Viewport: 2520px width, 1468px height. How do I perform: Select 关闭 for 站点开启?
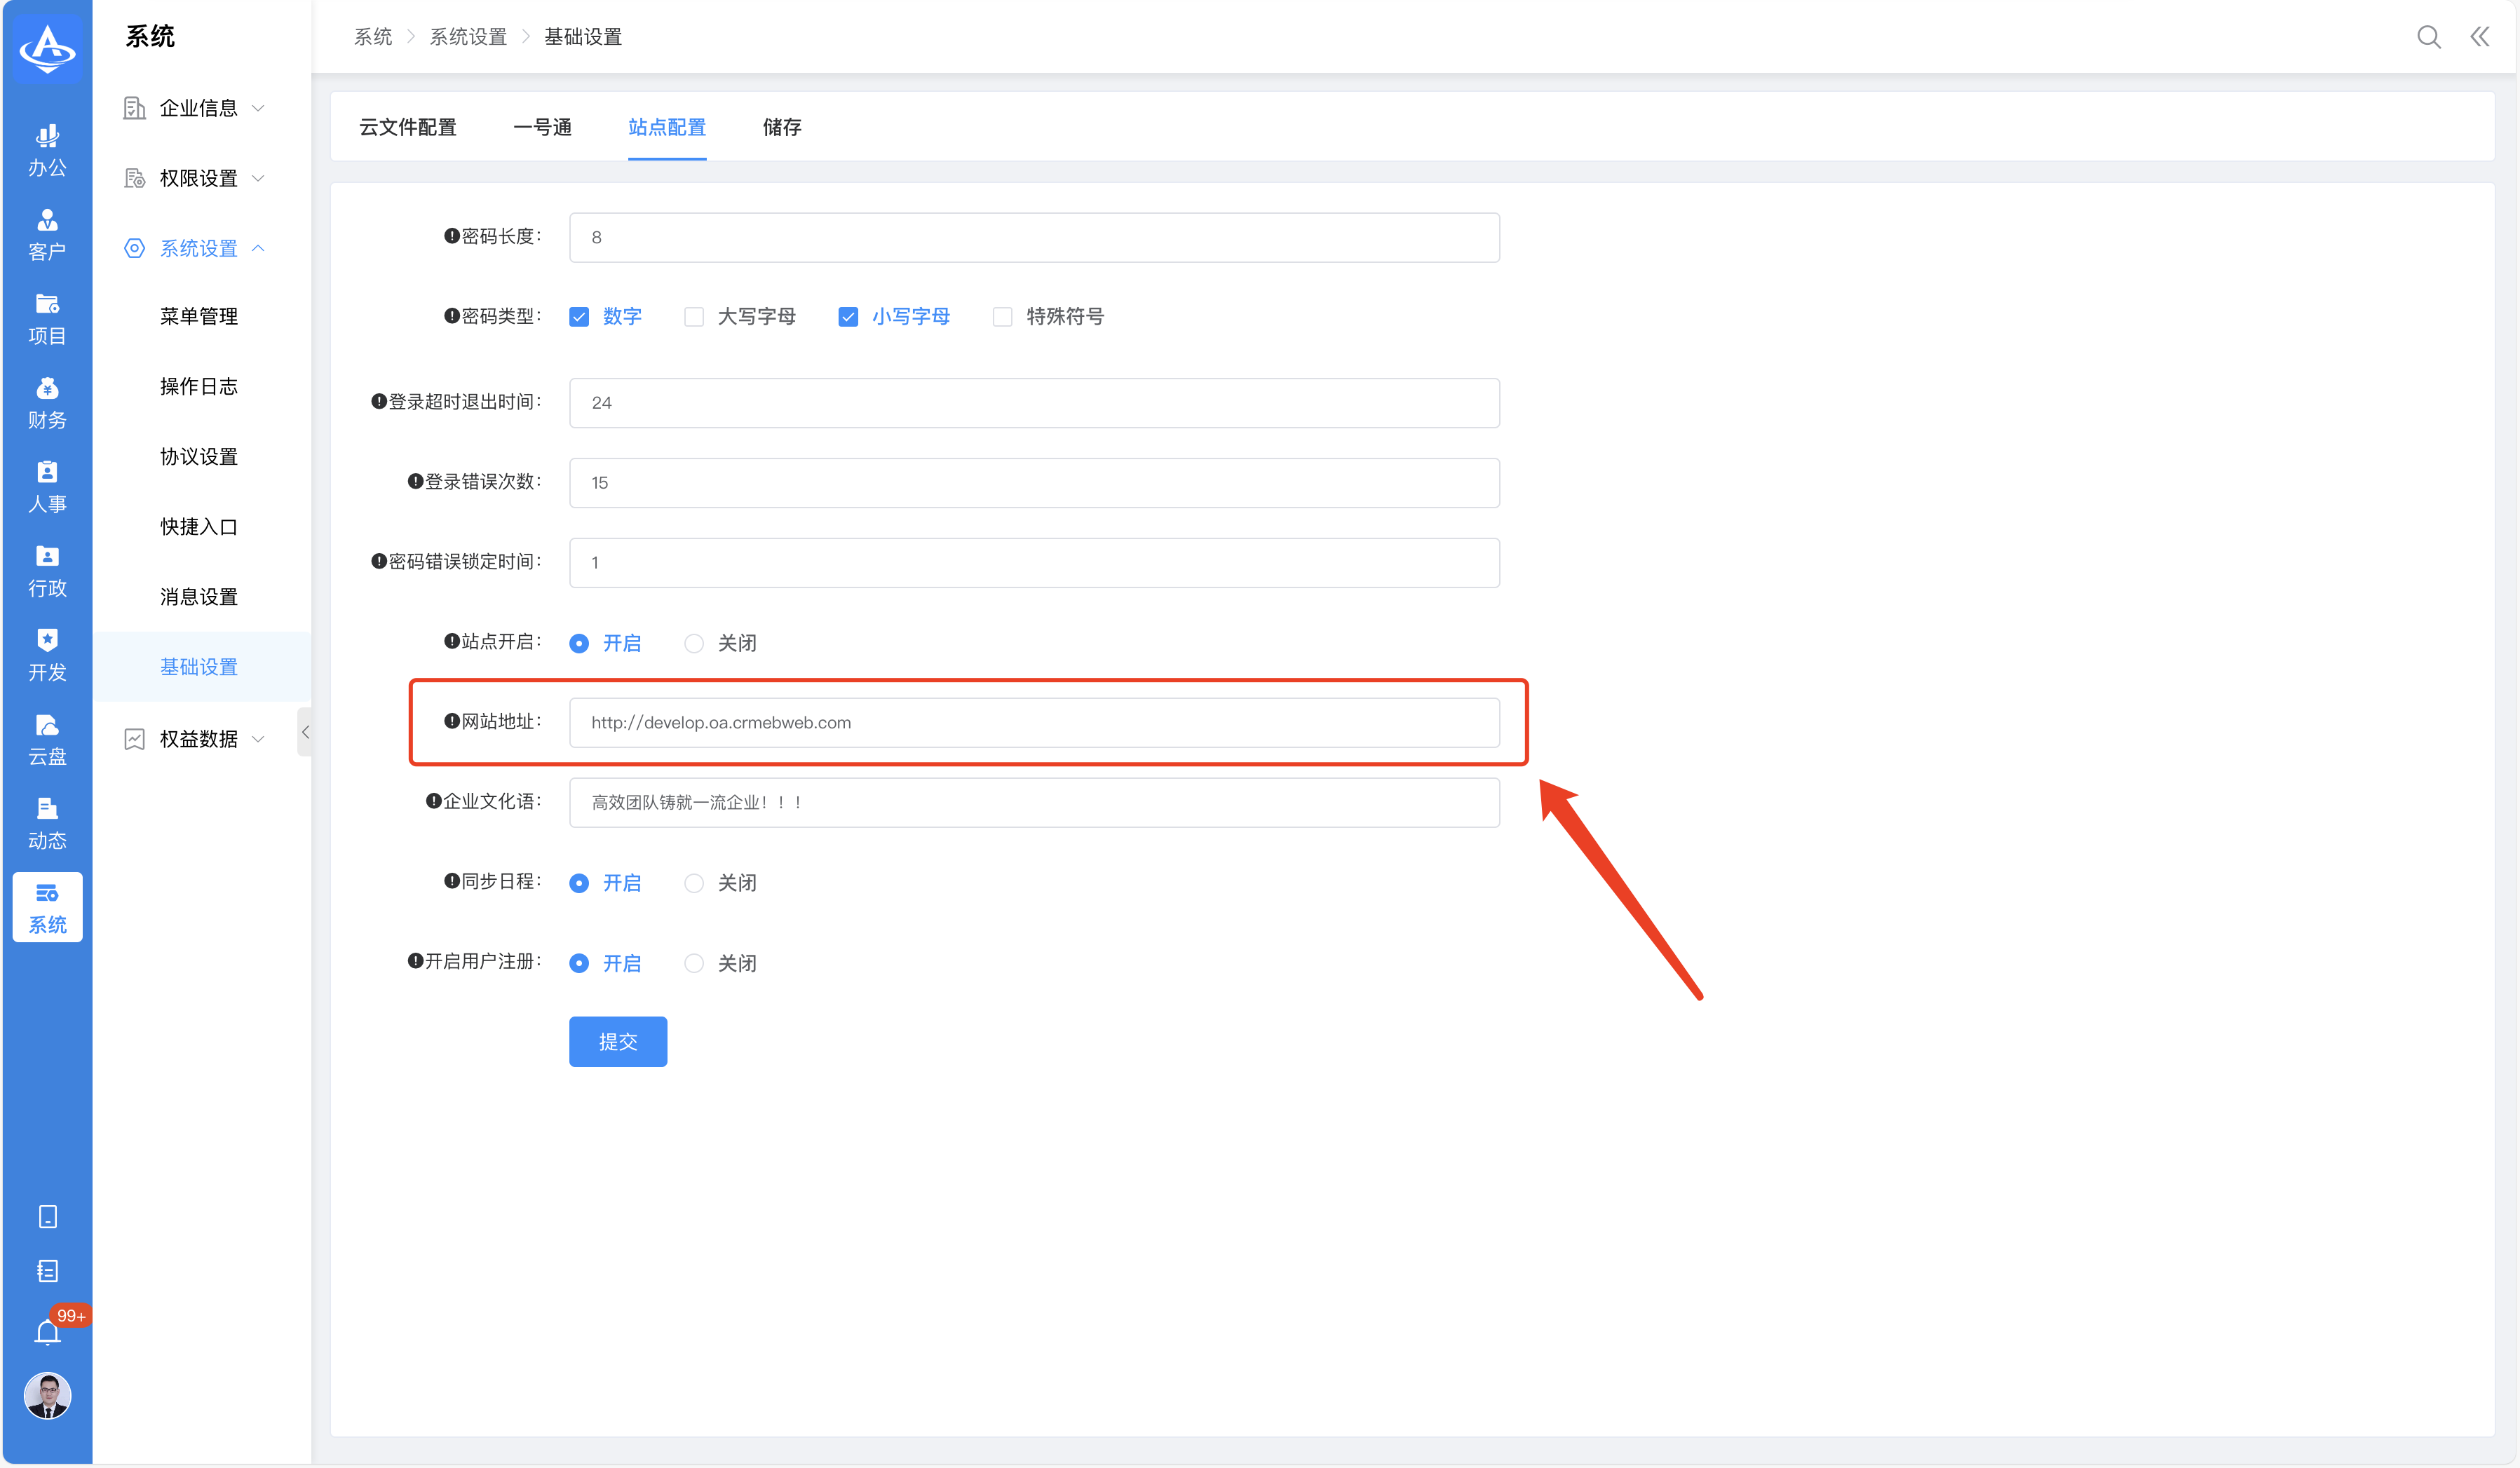pos(694,643)
